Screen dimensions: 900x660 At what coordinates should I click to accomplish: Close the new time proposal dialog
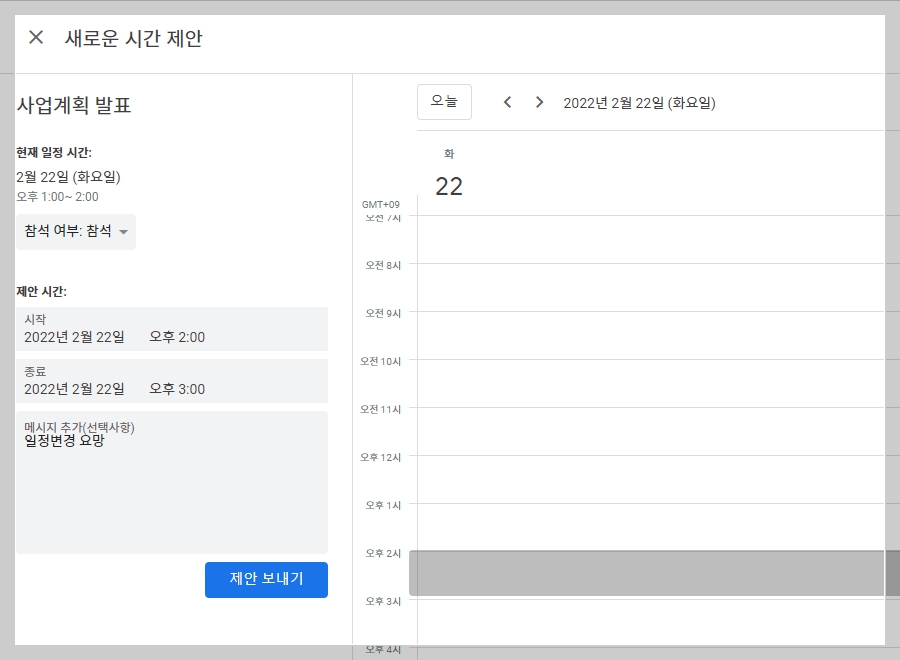pos(35,37)
